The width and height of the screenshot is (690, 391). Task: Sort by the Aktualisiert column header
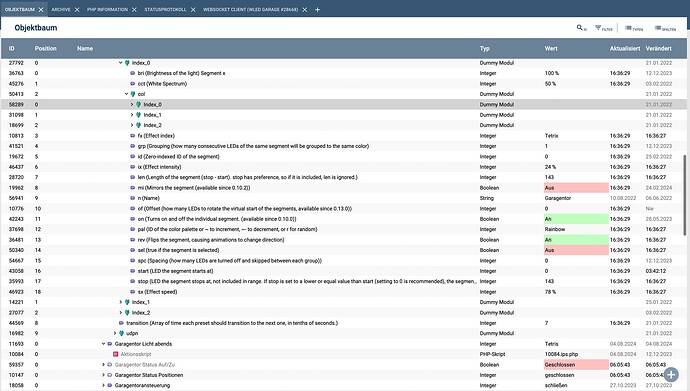click(x=624, y=48)
